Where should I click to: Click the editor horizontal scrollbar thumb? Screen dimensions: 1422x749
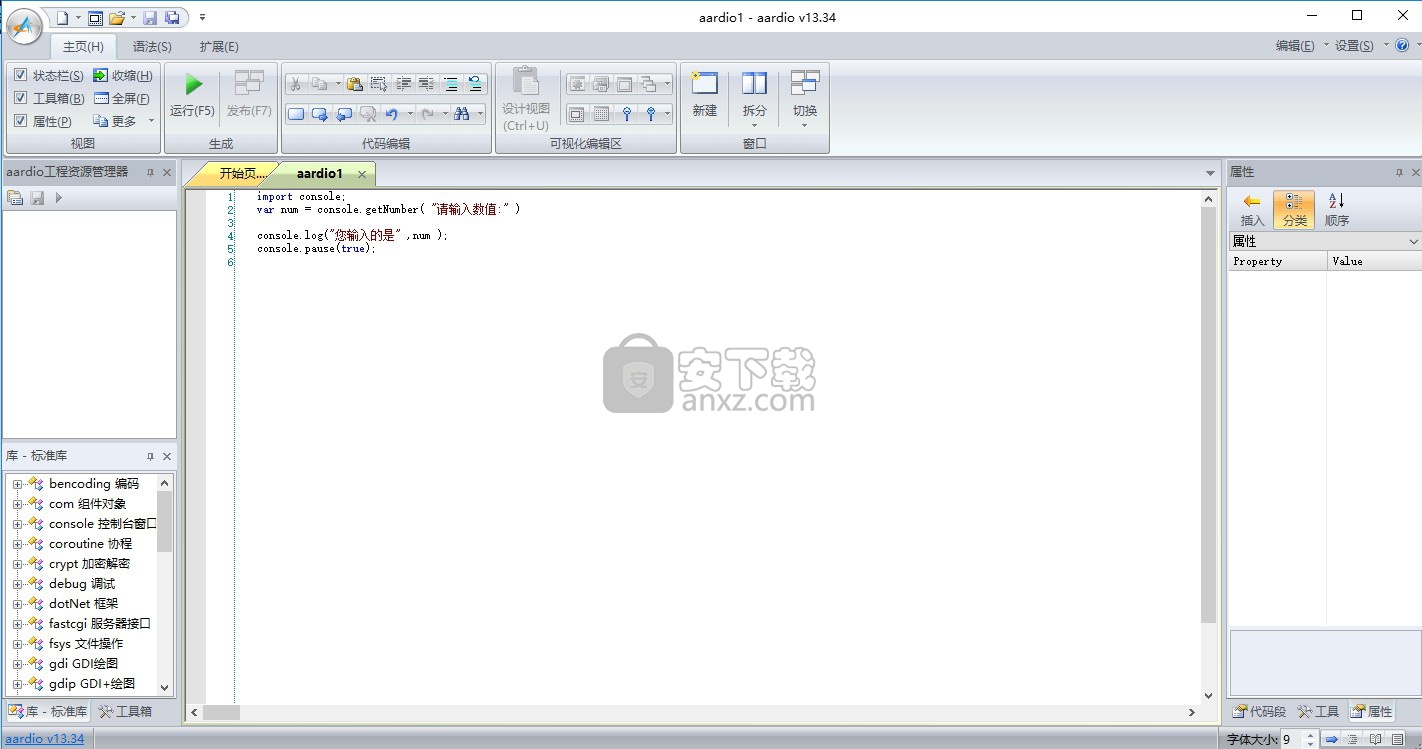[221, 713]
